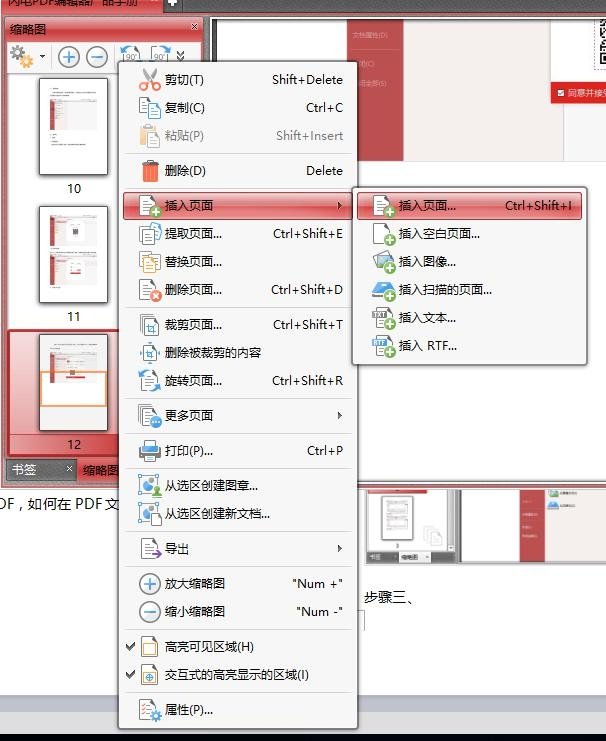Select 替换页面... menu entry

click(x=239, y=261)
